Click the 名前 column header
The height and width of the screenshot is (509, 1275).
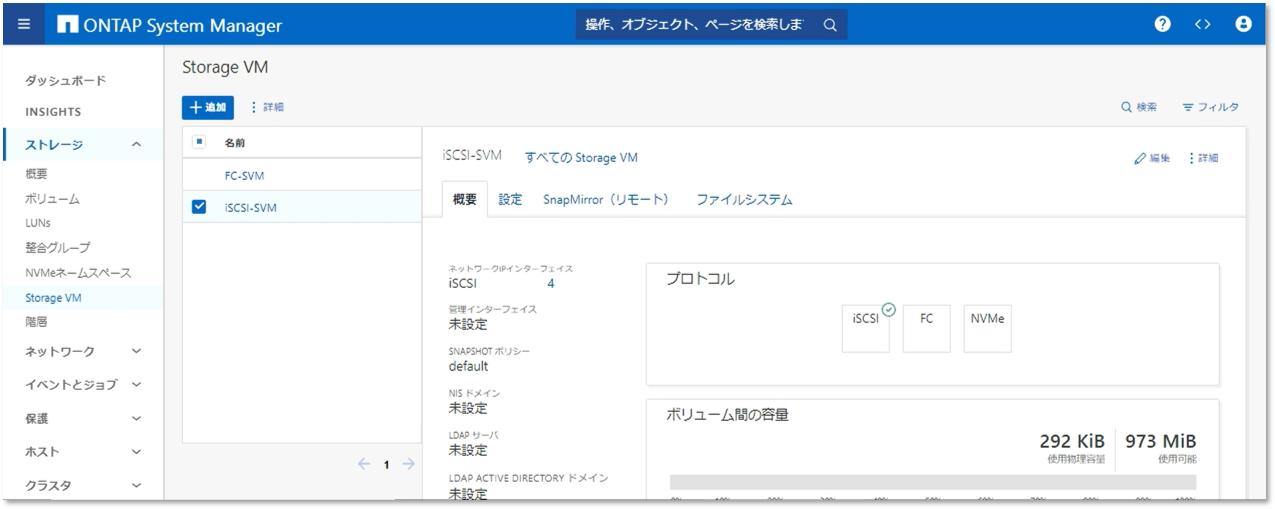[x=236, y=142]
